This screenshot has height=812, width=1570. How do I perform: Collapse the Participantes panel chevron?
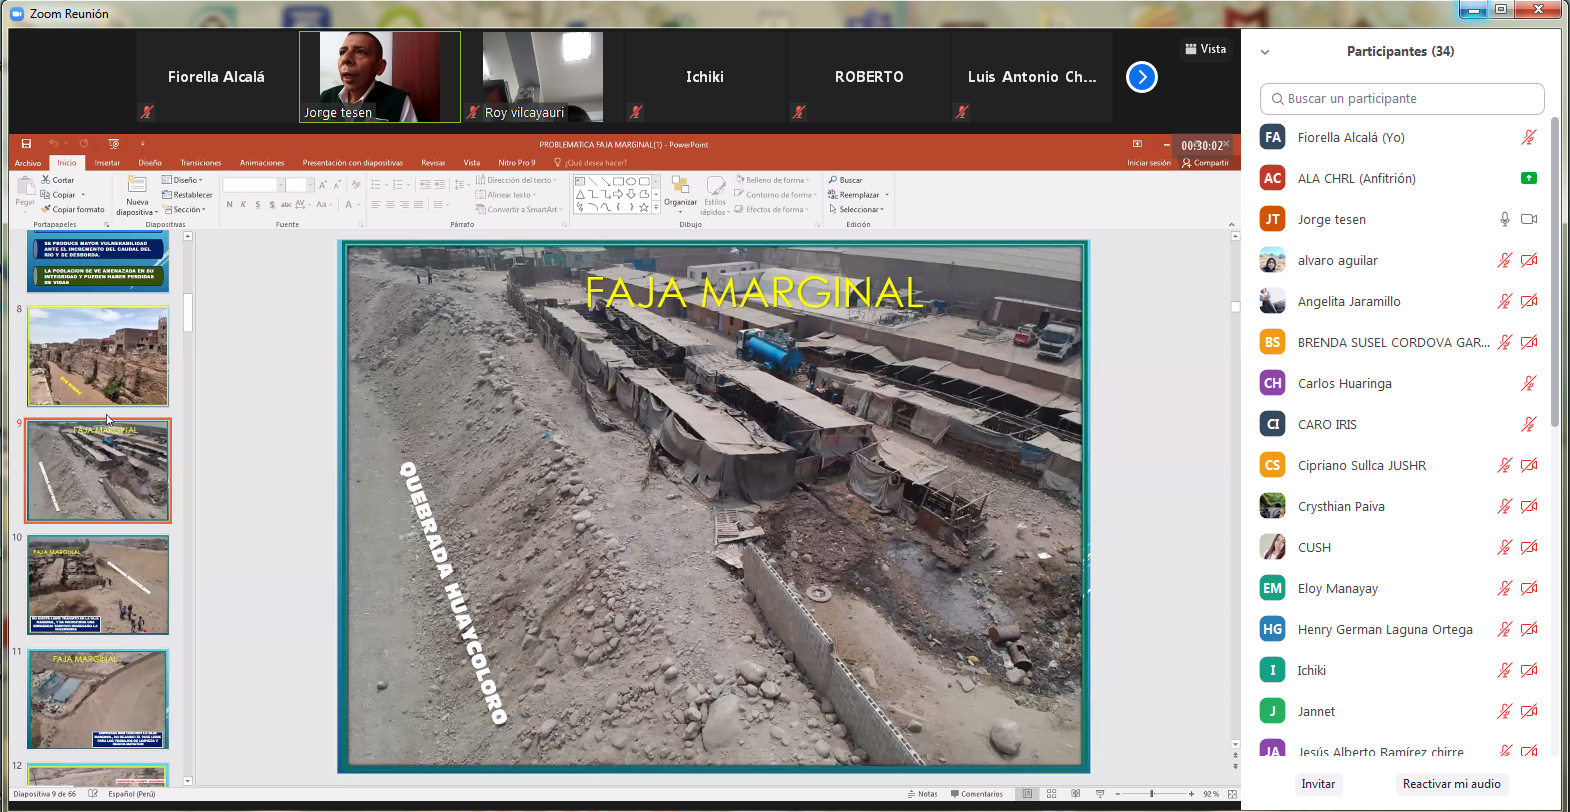[1265, 52]
